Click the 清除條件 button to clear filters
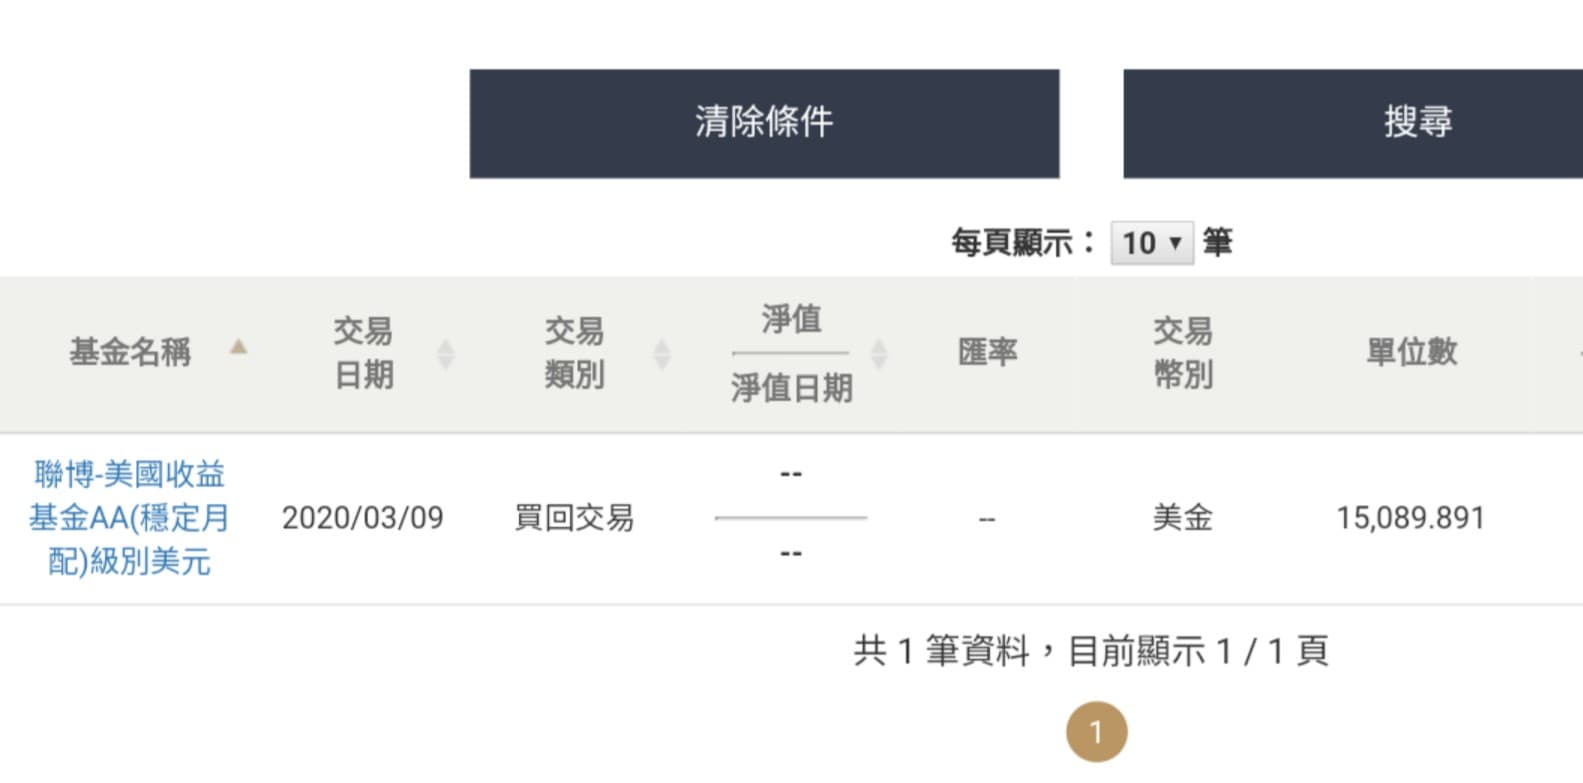The image size is (1583, 783). point(765,123)
